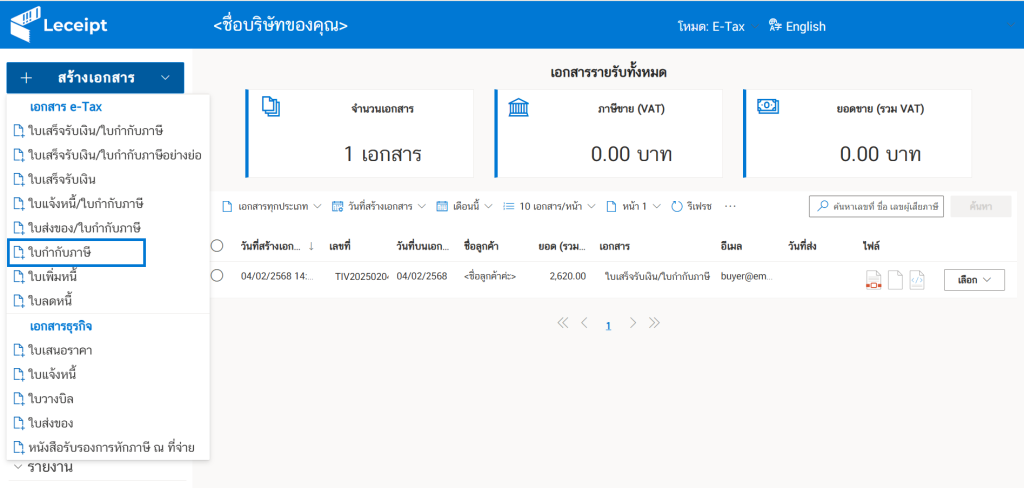Screen dimensions: 1024x488
Task: Select ใบส่งของ/ใบกำกับภาษี menu item
Action: point(108,227)
